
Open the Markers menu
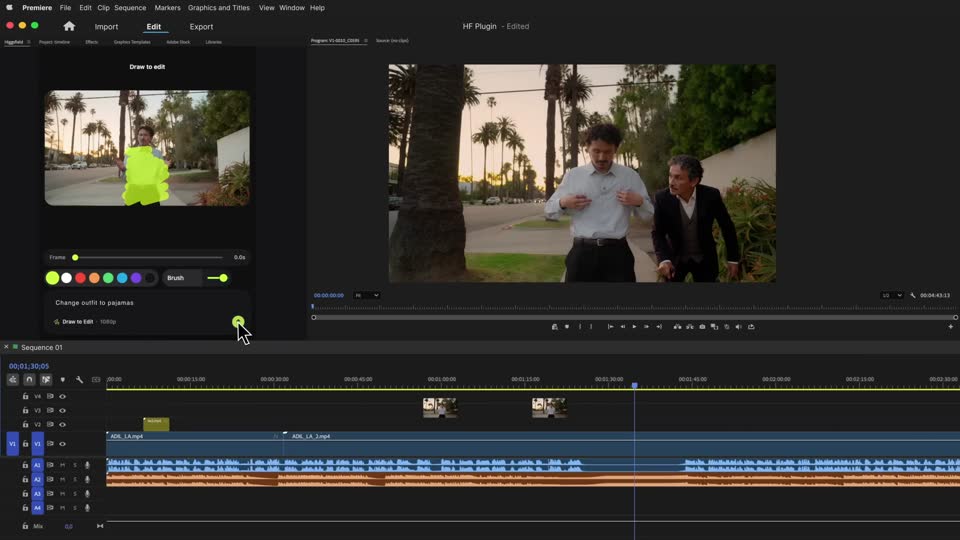coord(167,8)
